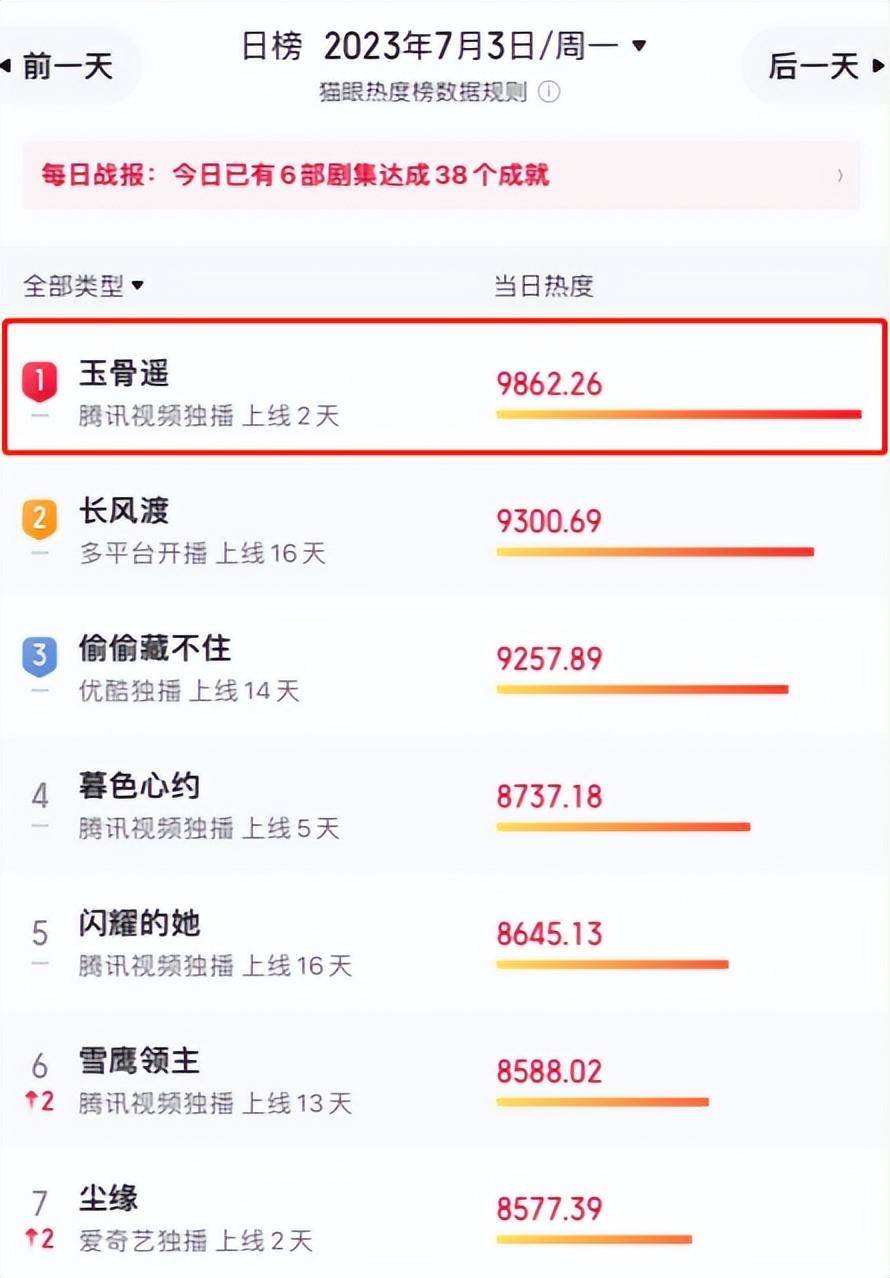Screen dimensions: 890x1278
Task: Click the info icon beside 猫眼热度榜数据规则
Action: pyautogui.click(x=549, y=92)
